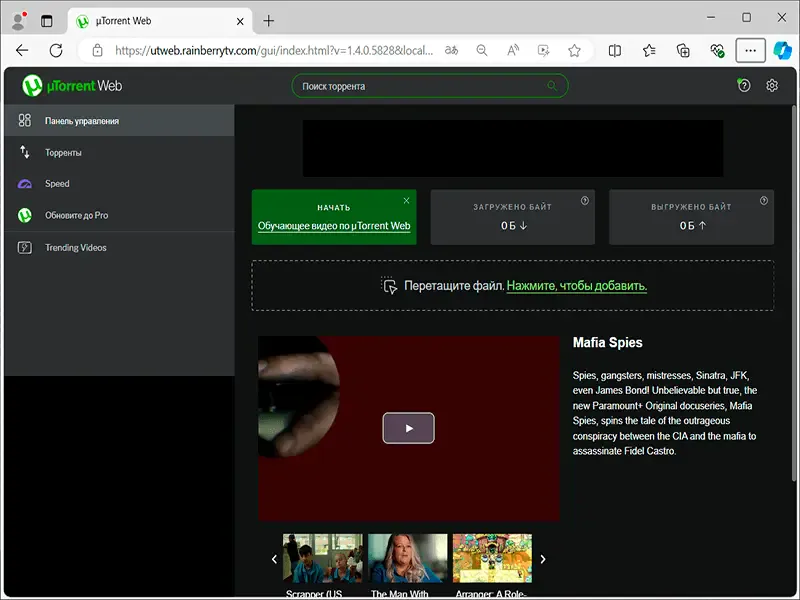Go to previous videos with left arrow

point(274,559)
